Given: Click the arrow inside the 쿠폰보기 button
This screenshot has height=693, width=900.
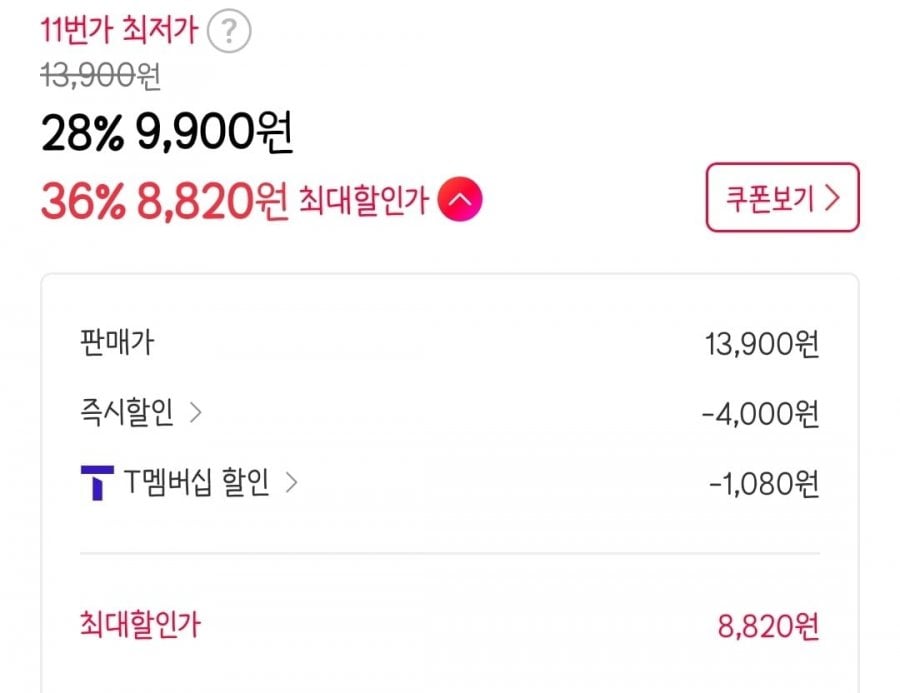Looking at the screenshot, I should 832,198.
